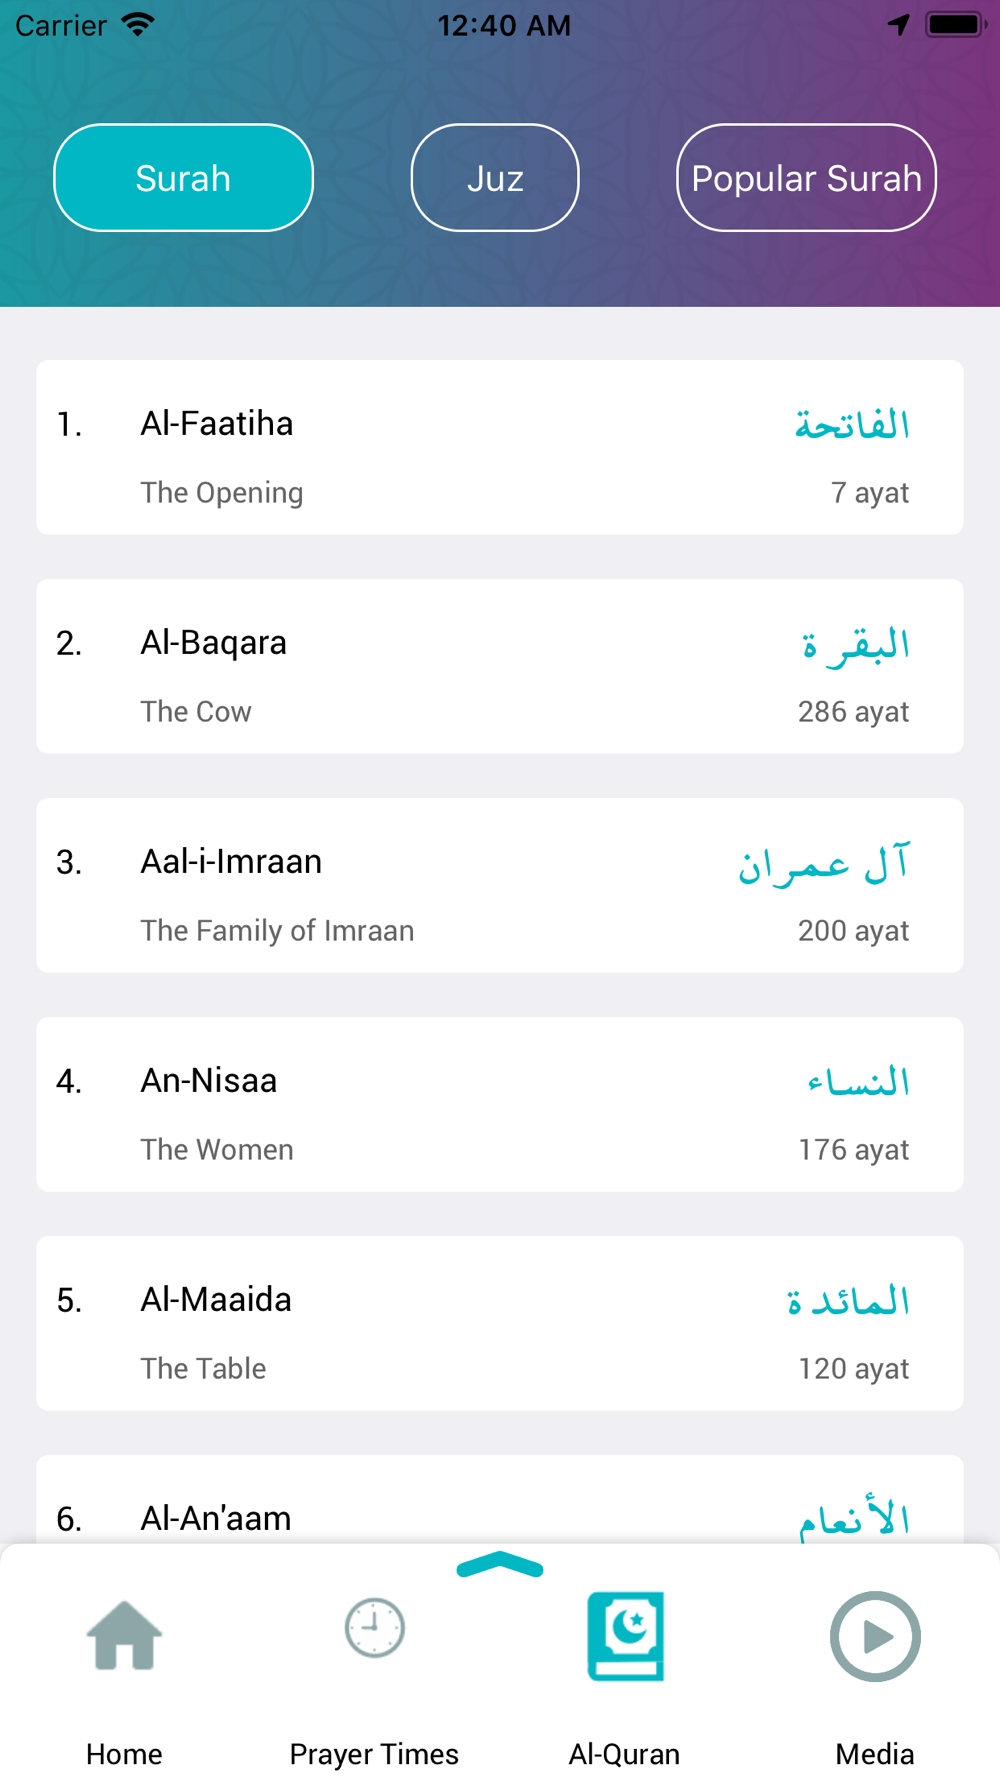The width and height of the screenshot is (1000, 1778).
Task: Tap the Prayer Times label
Action: [x=374, y=1753]
